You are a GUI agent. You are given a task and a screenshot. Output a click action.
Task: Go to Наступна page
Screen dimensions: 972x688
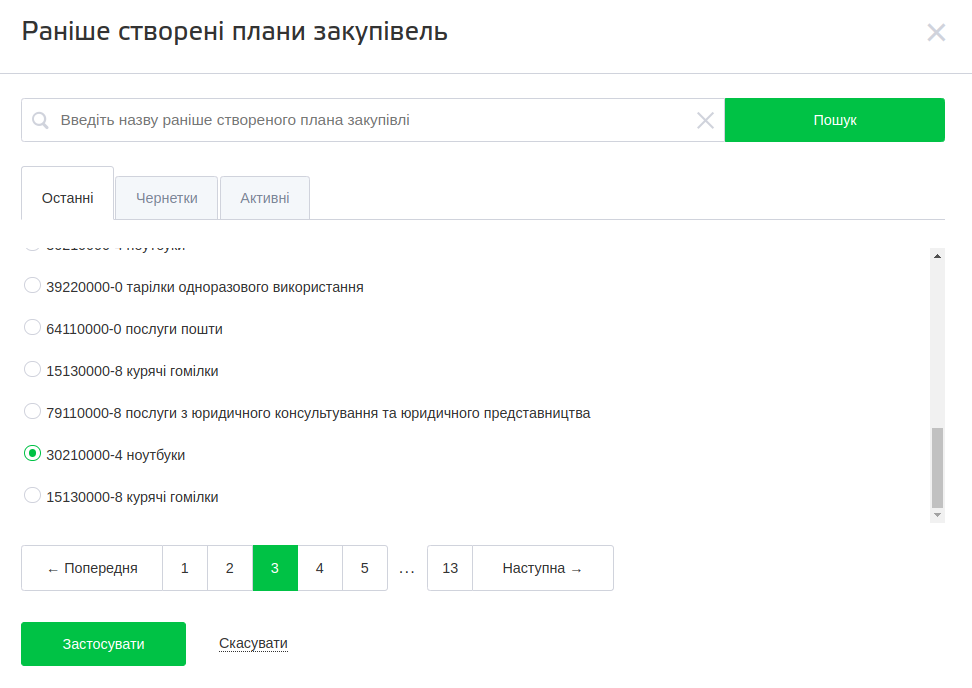click(542, 568)
